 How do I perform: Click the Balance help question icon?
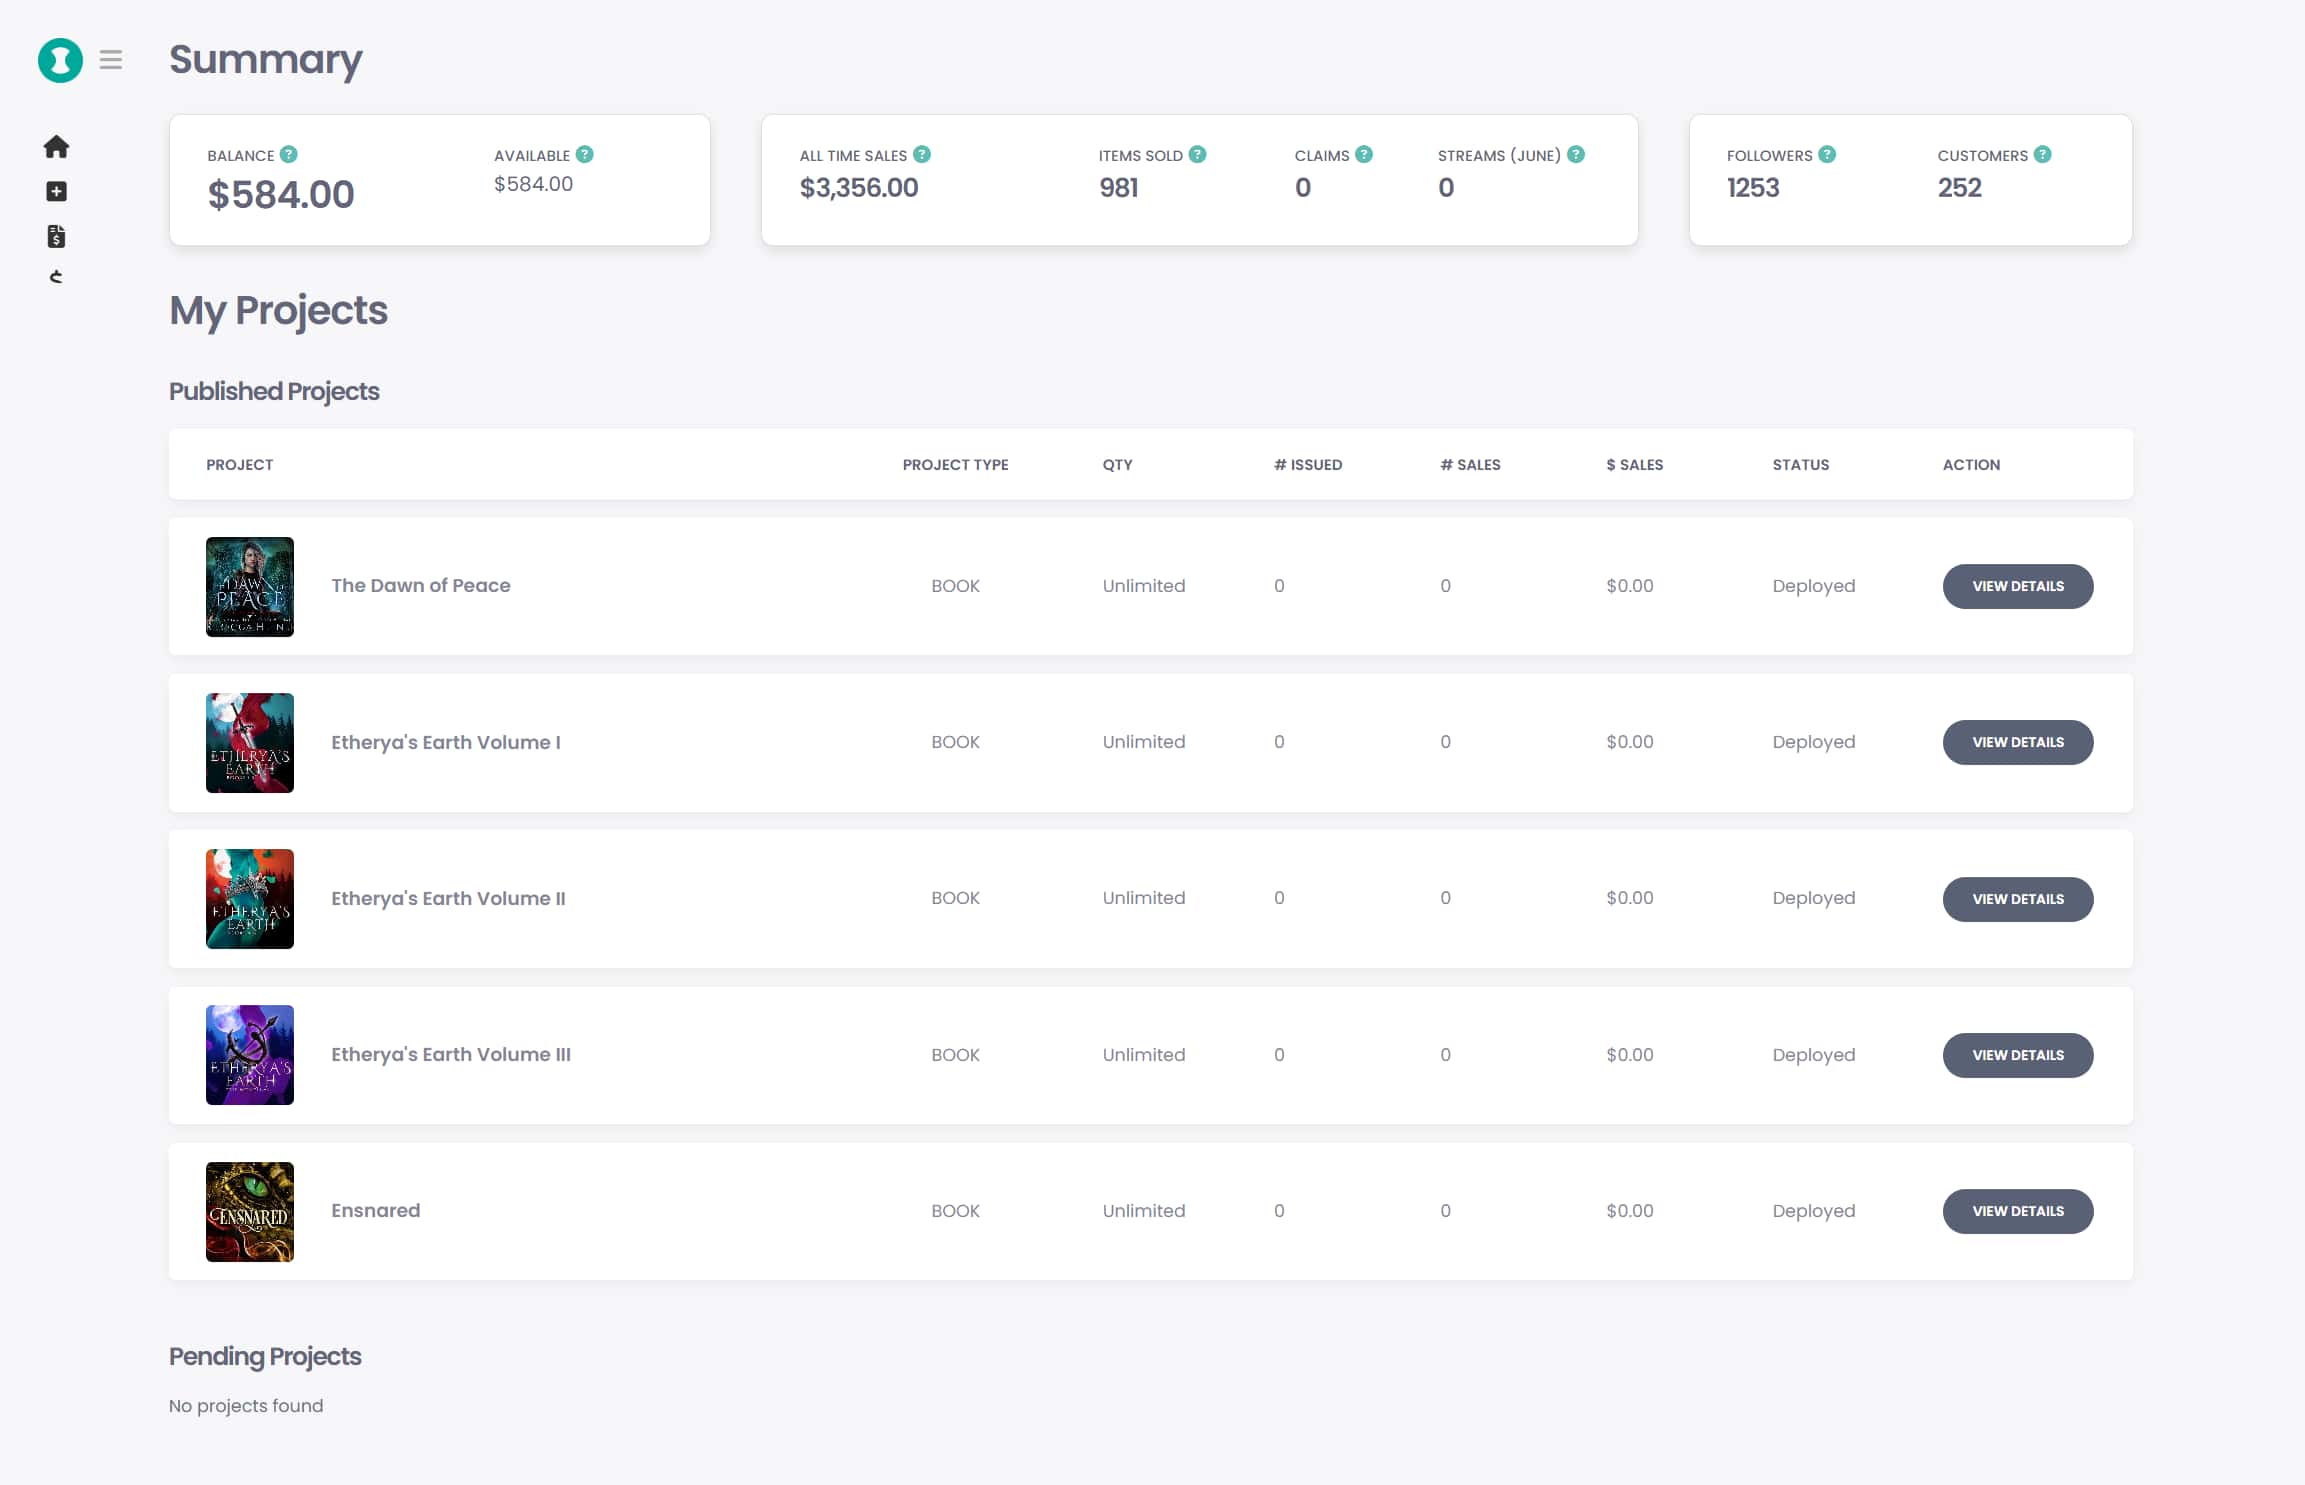(x=289, y=154)
